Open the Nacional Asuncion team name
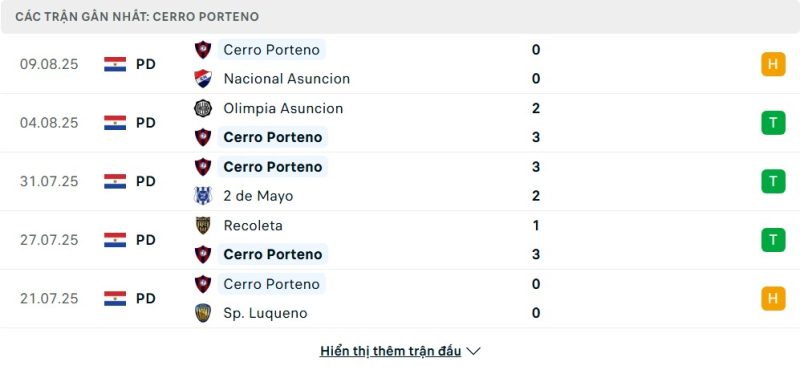800x374 pixels. click(x=287, y=79)
